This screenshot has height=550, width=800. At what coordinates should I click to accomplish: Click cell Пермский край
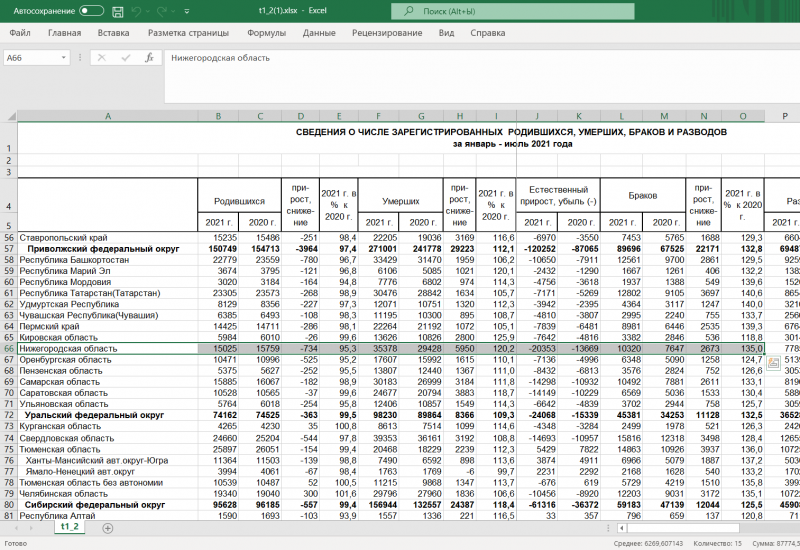click(x=108, y=327)
